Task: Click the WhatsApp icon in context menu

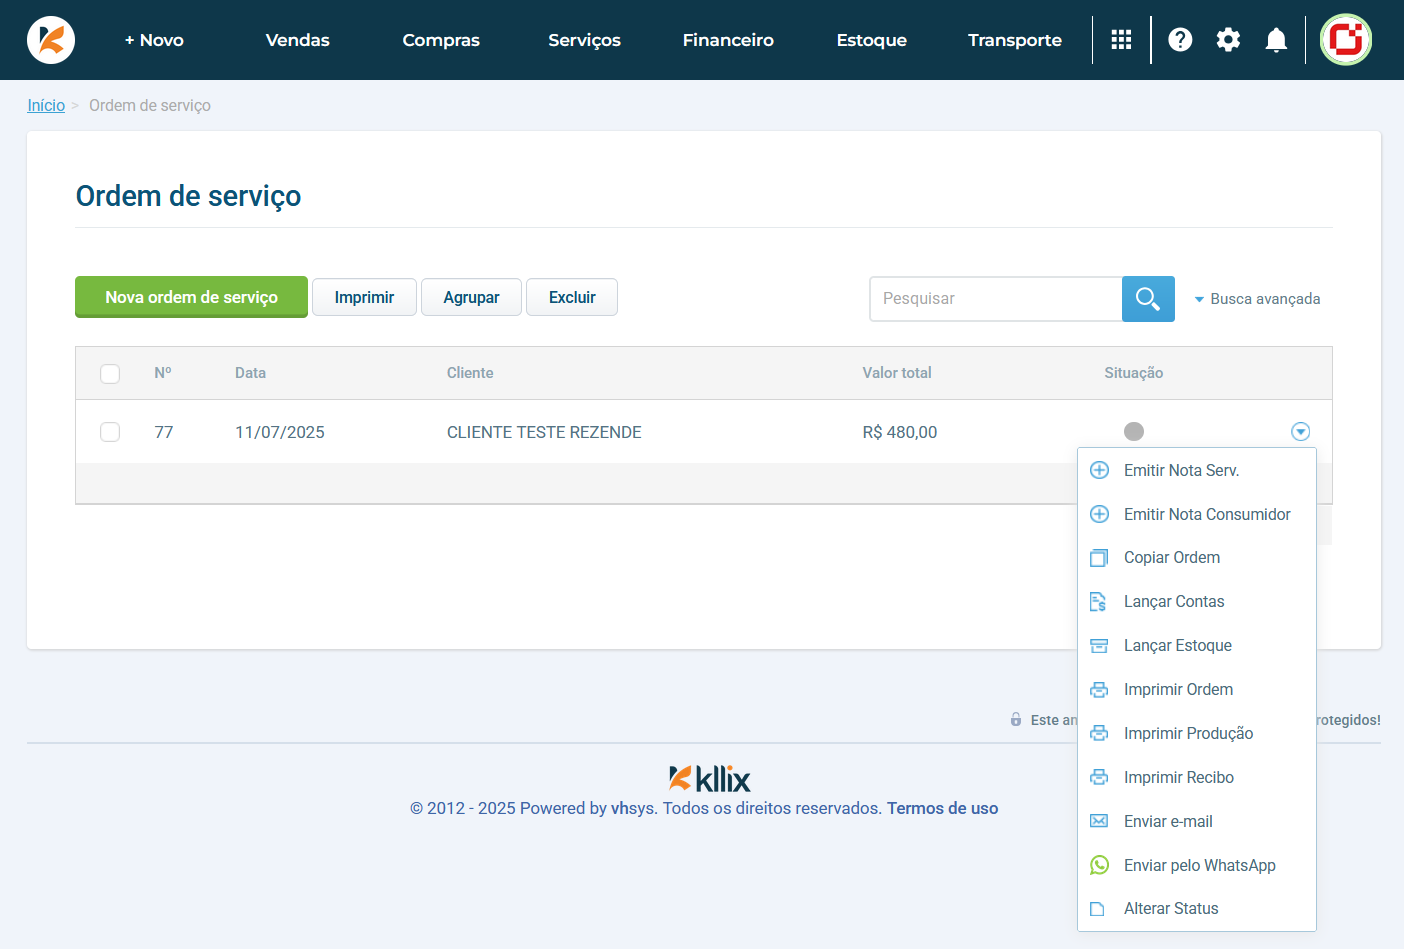Action: click(x=1099, y=865)
